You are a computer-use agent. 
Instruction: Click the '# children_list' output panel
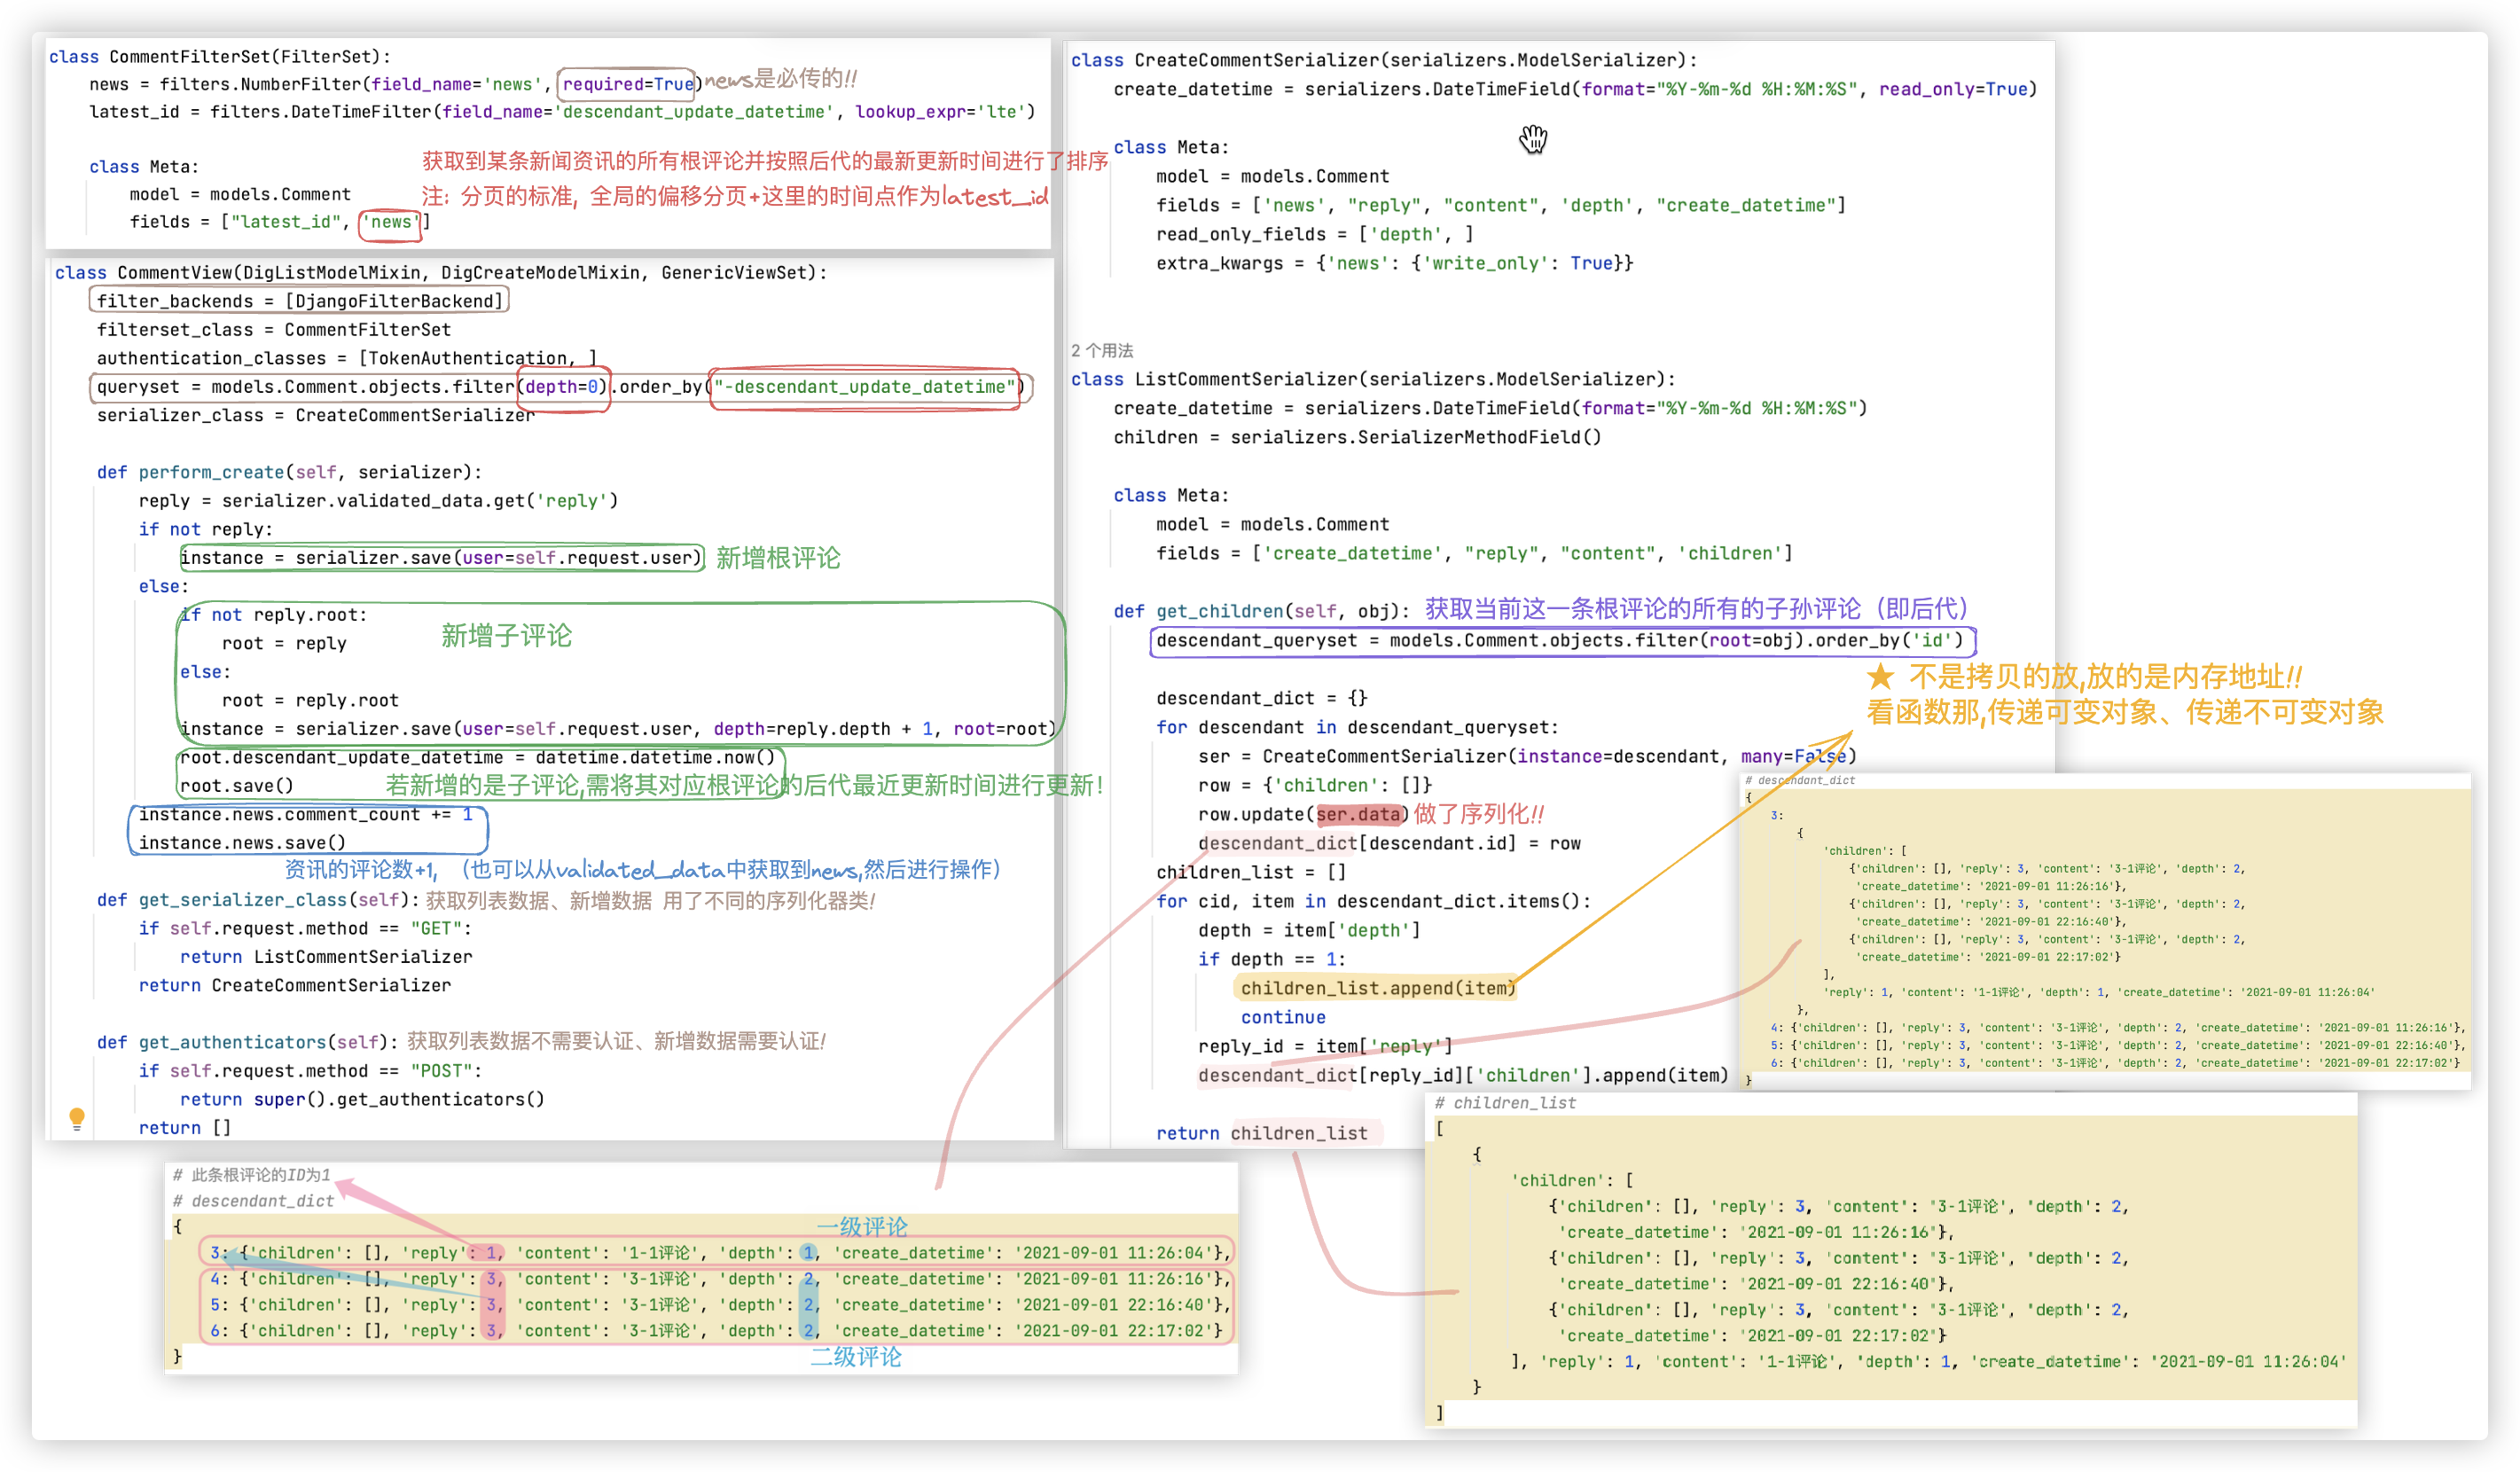[1890, 1260]
